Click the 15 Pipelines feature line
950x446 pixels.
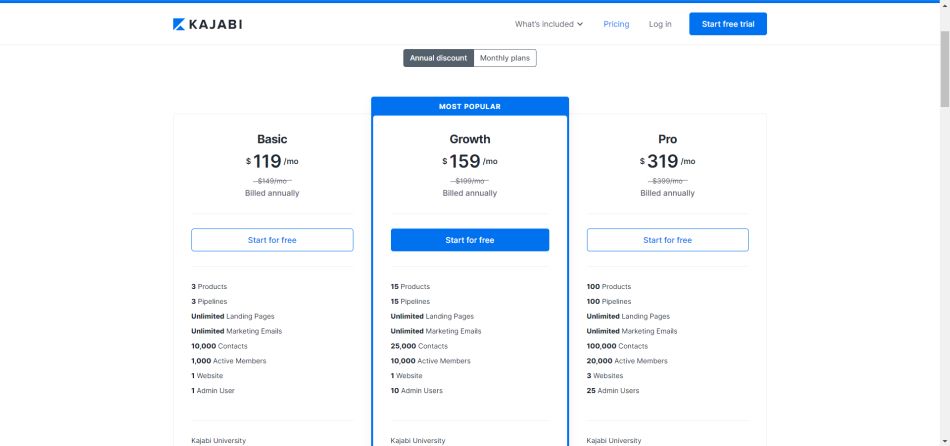click(410, 301)
